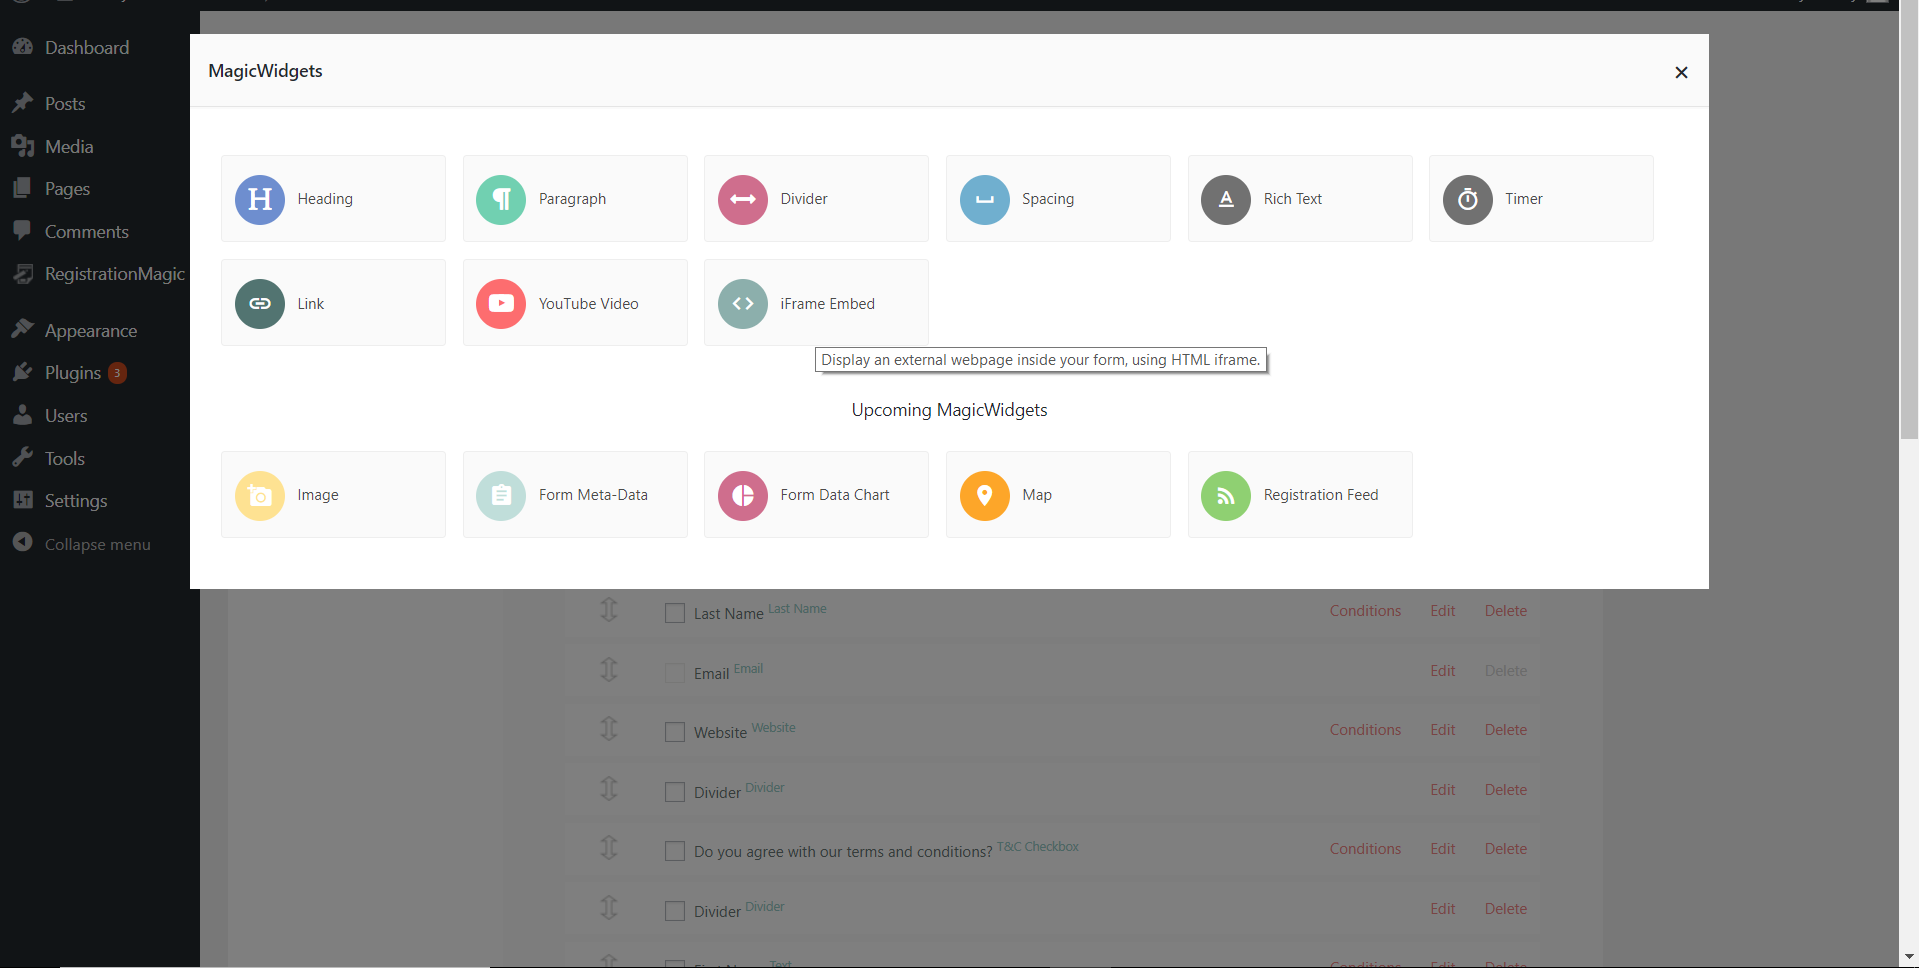This screenshot has width=1919, height=968.
Task: Delete the Website field
Action: pyautogui.click(x=1505, y=730)
